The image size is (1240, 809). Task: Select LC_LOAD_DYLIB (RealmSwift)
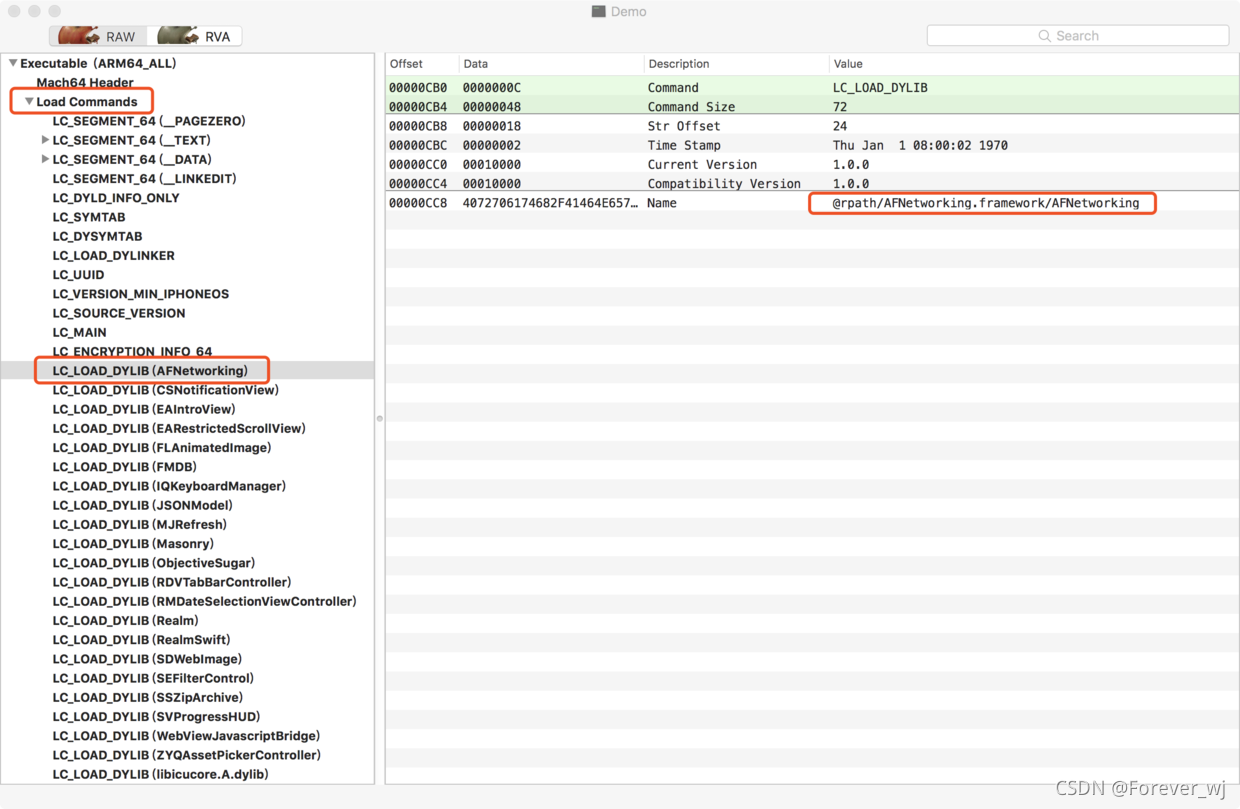point(141,640)
